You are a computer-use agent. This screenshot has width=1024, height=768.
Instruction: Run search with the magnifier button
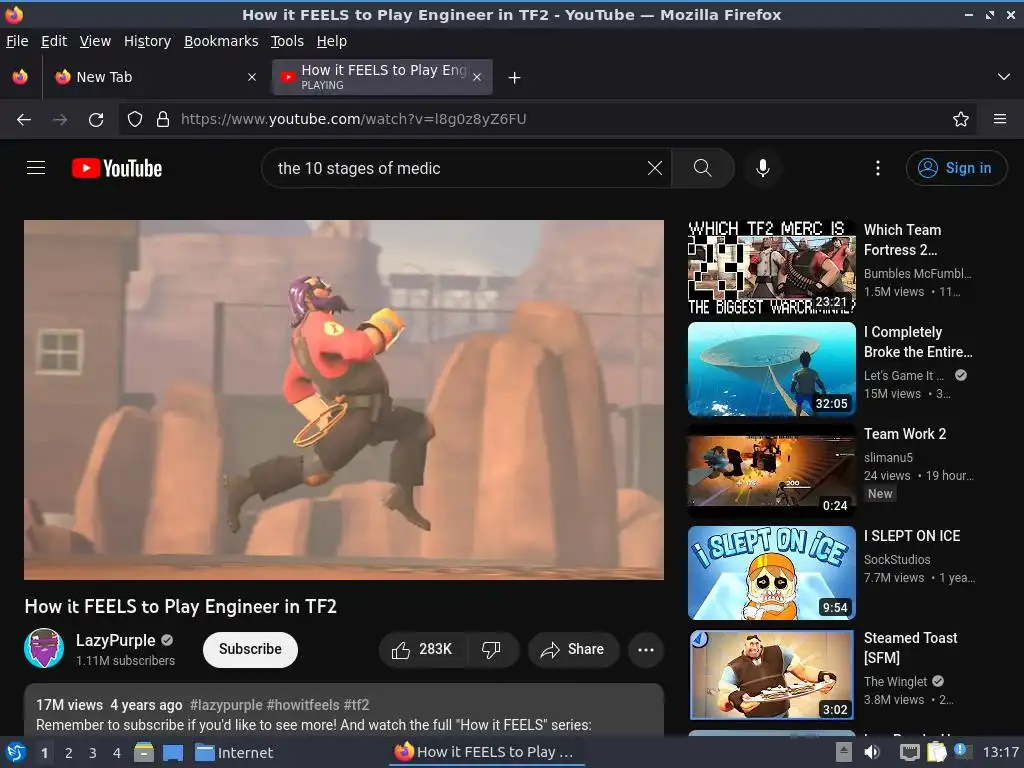tap(703, 168)
